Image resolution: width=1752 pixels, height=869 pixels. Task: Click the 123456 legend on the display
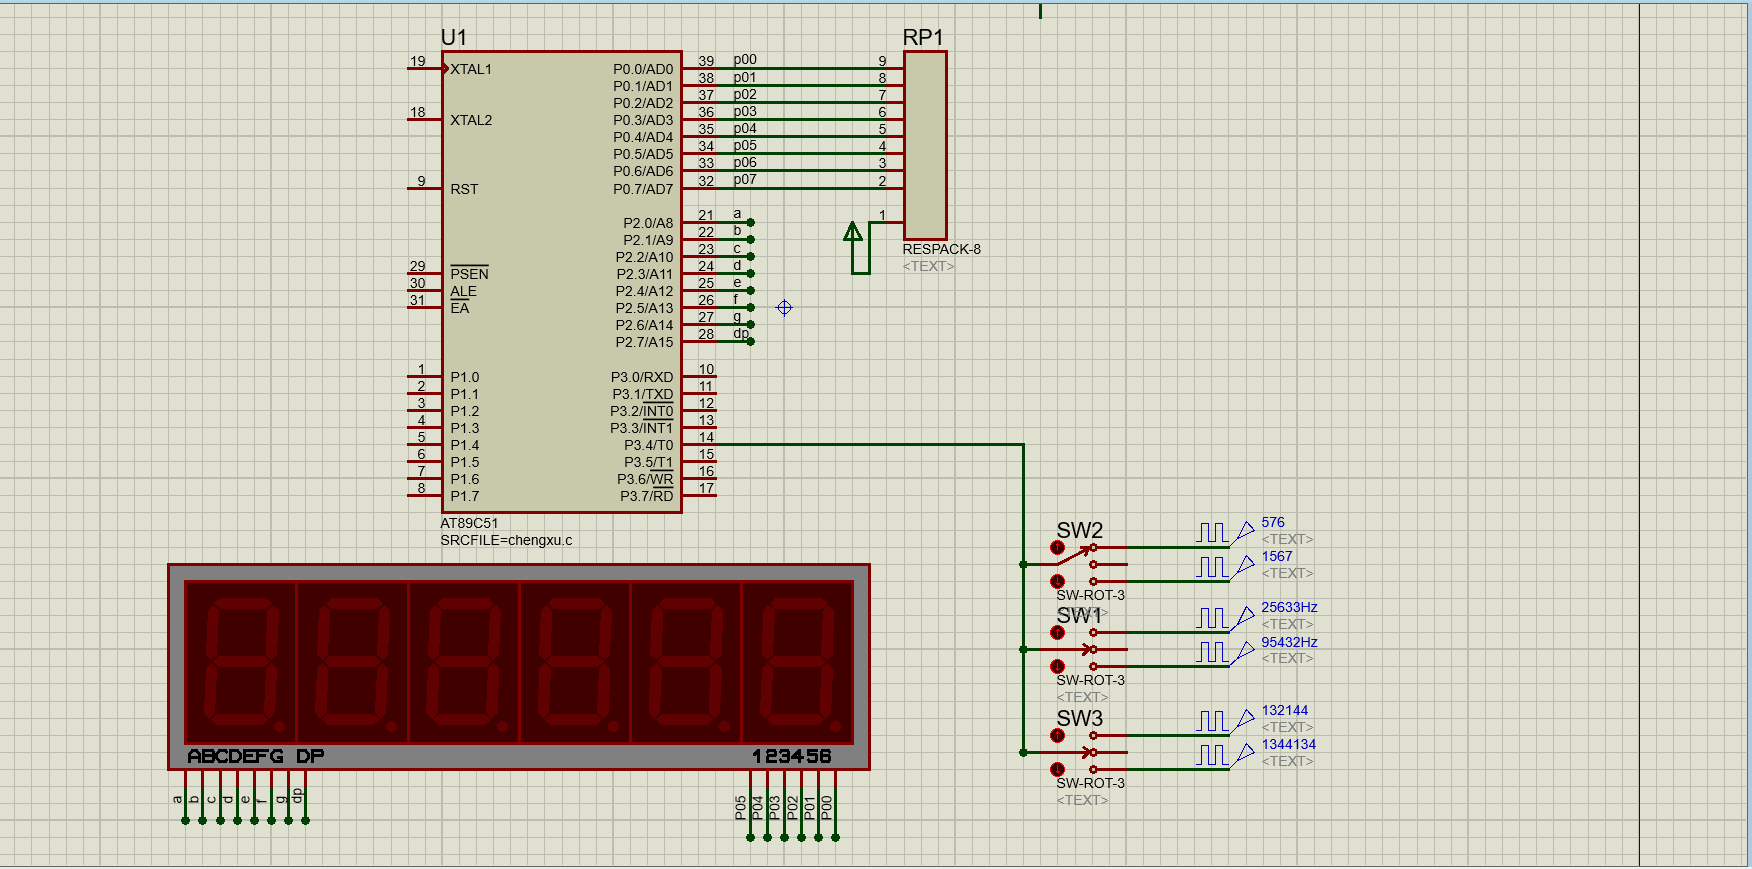pyautogui.click(x=792, y=756)
